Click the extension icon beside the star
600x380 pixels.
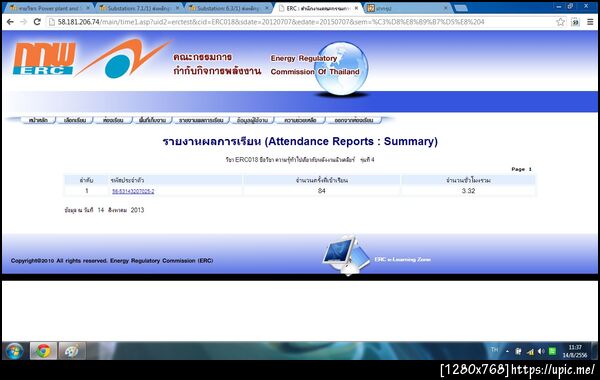[x=575, y=22]
